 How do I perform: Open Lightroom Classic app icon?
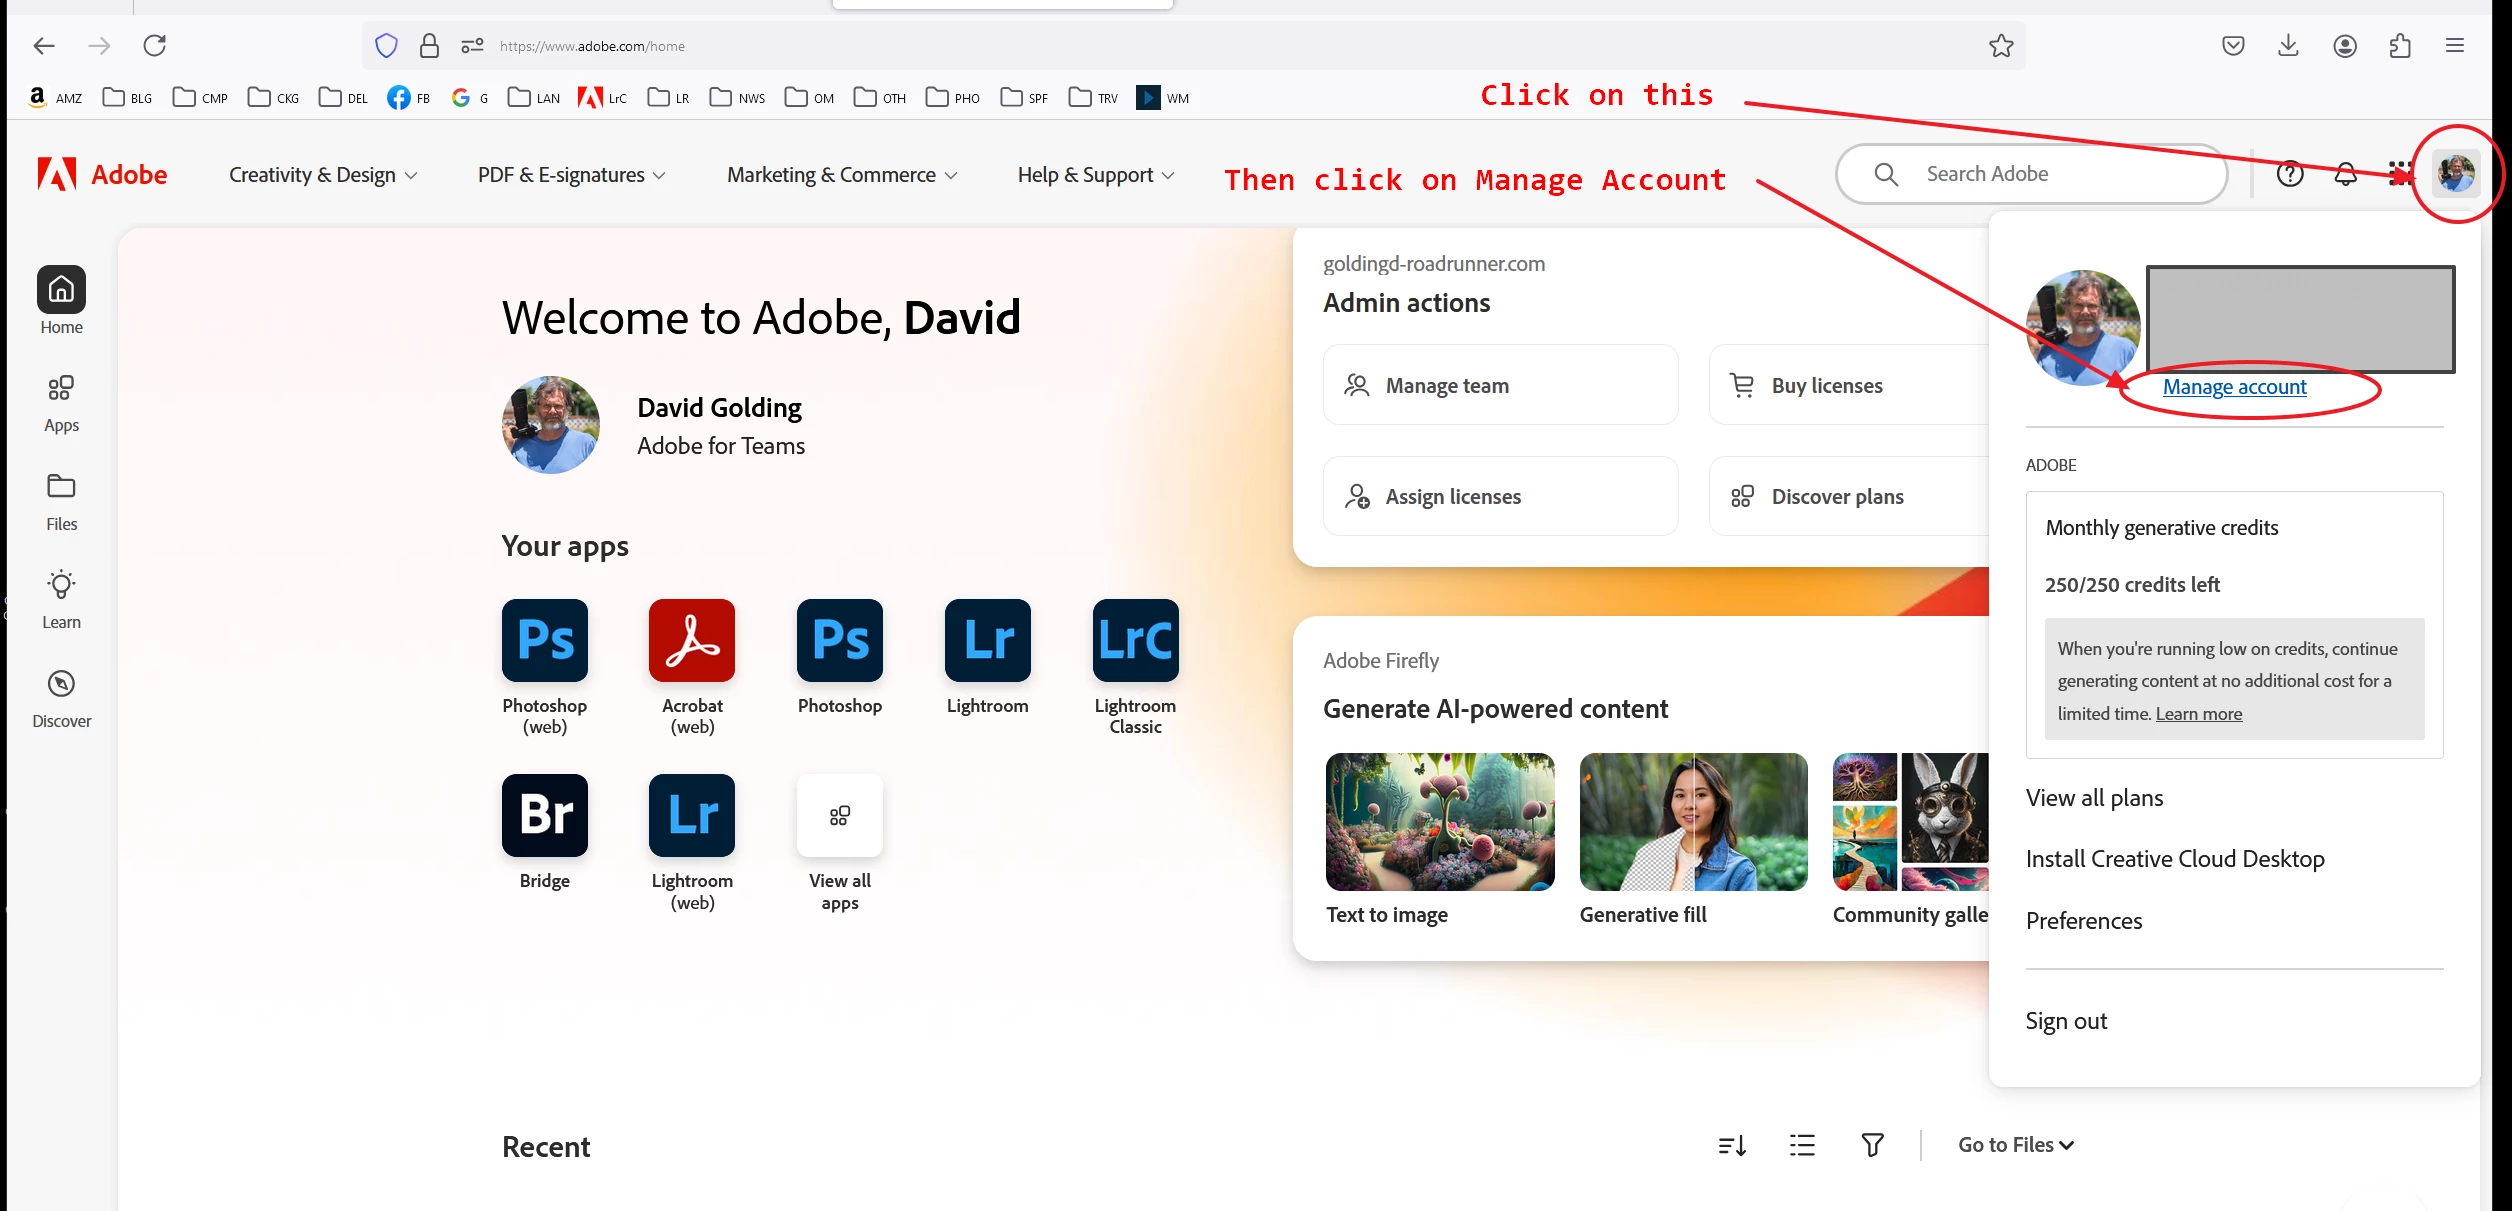click(1135, 641)
